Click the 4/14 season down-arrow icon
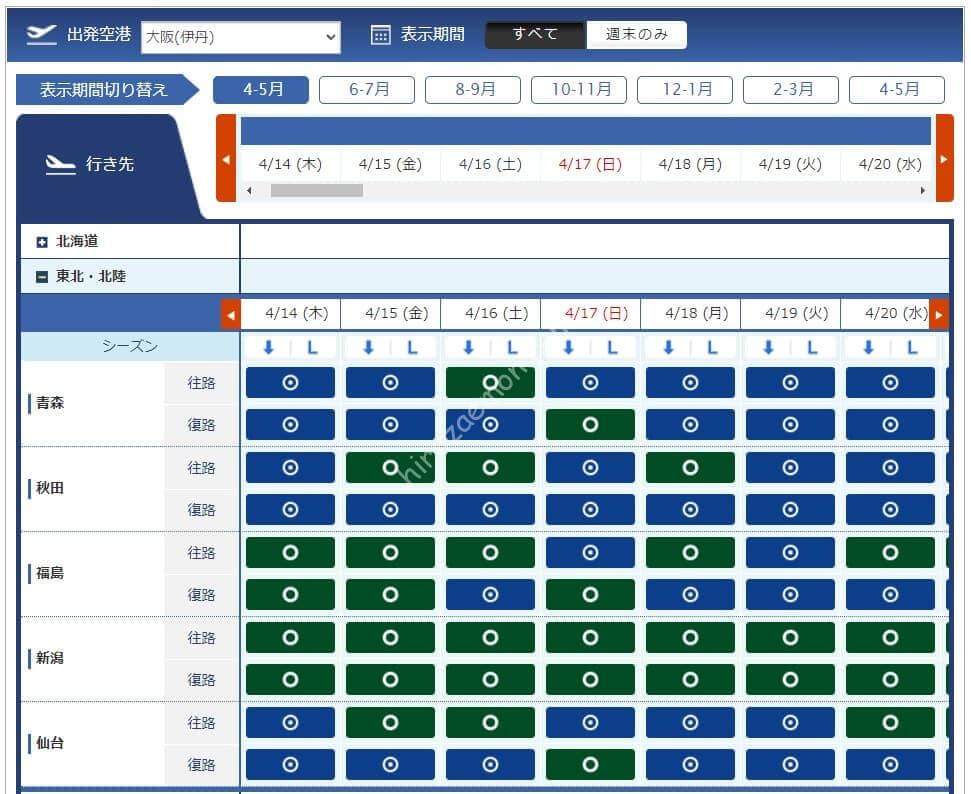The width and height of the screenshot is (971, 794). (268, 347)
